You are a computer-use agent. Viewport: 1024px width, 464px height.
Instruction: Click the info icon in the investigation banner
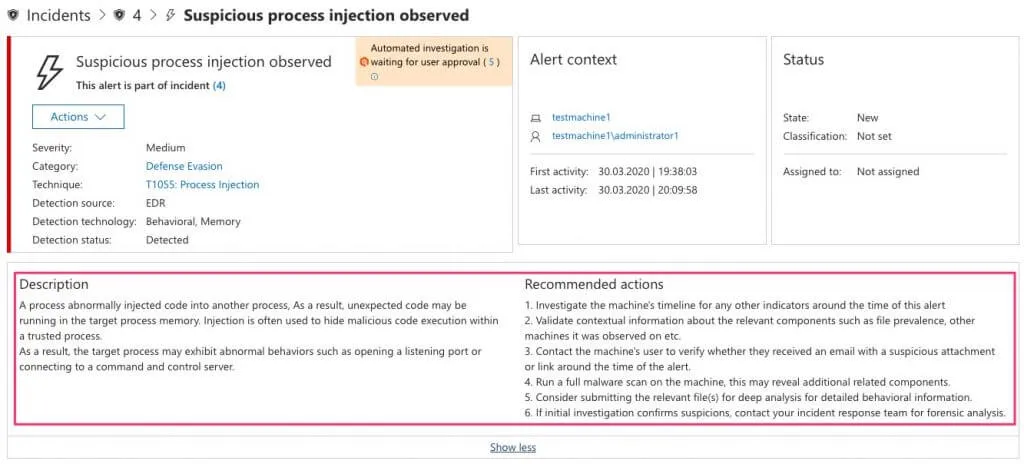click(x=374, y=76)
